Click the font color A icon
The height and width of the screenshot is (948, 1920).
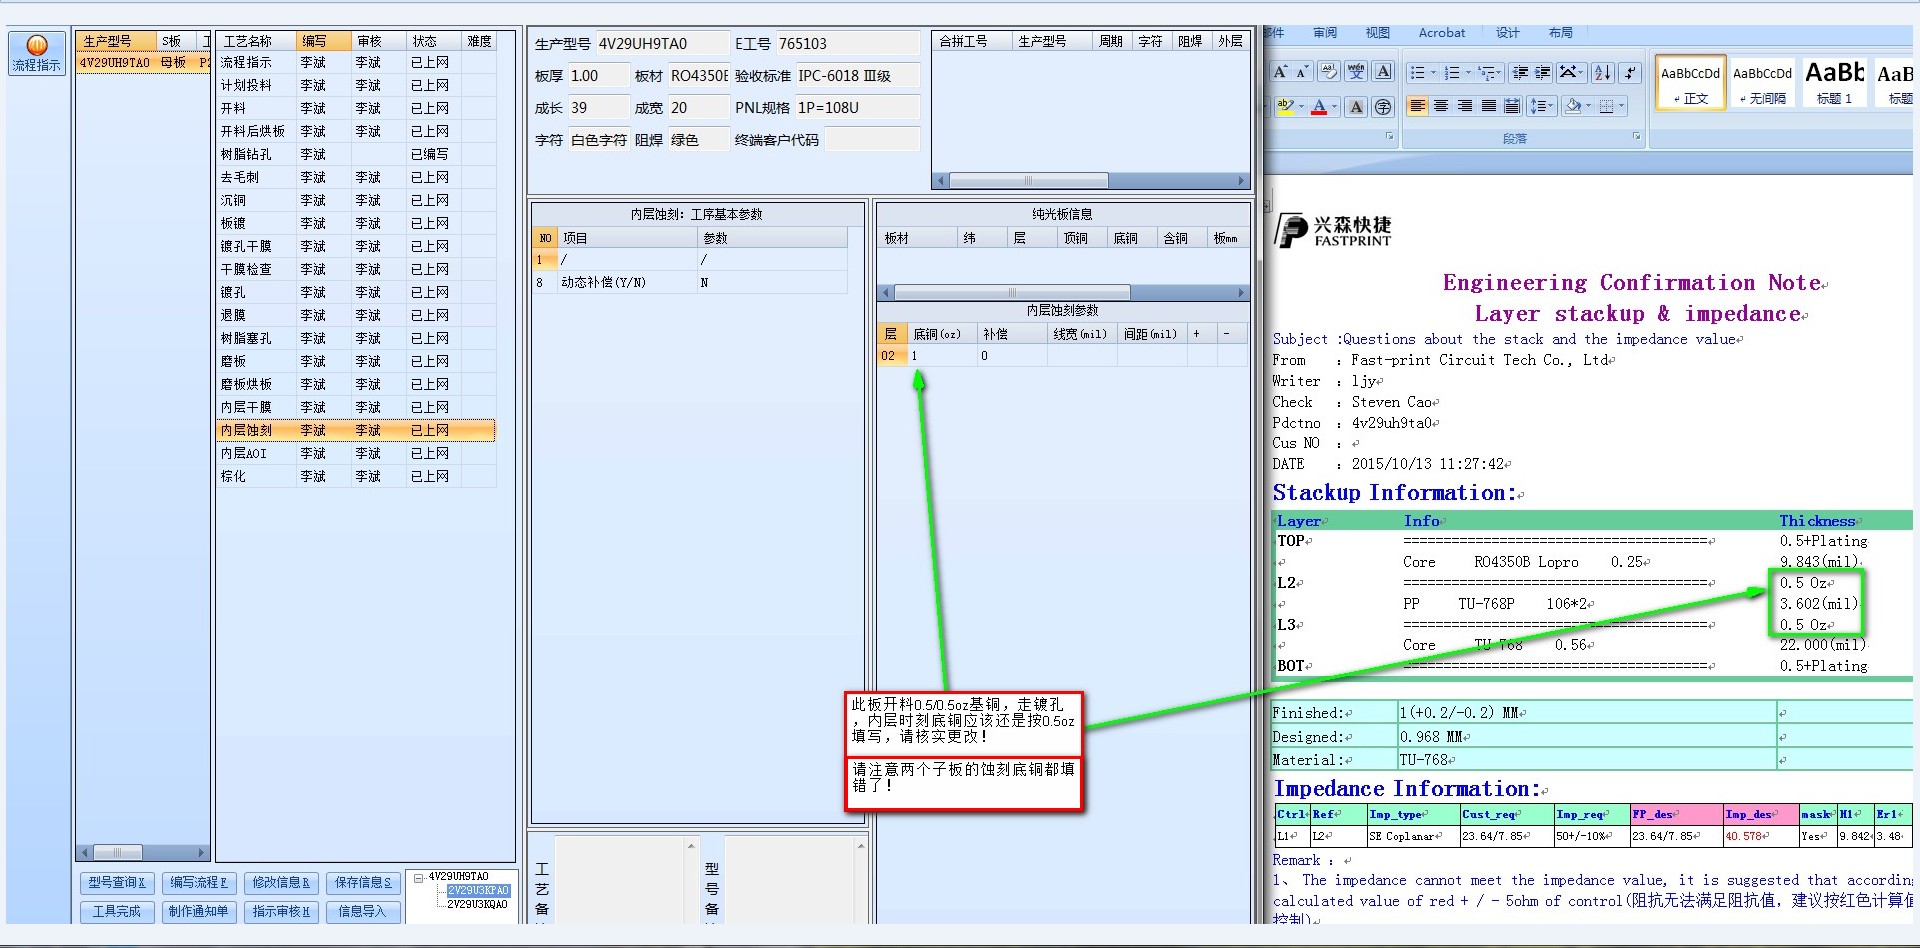[1319, 106]
